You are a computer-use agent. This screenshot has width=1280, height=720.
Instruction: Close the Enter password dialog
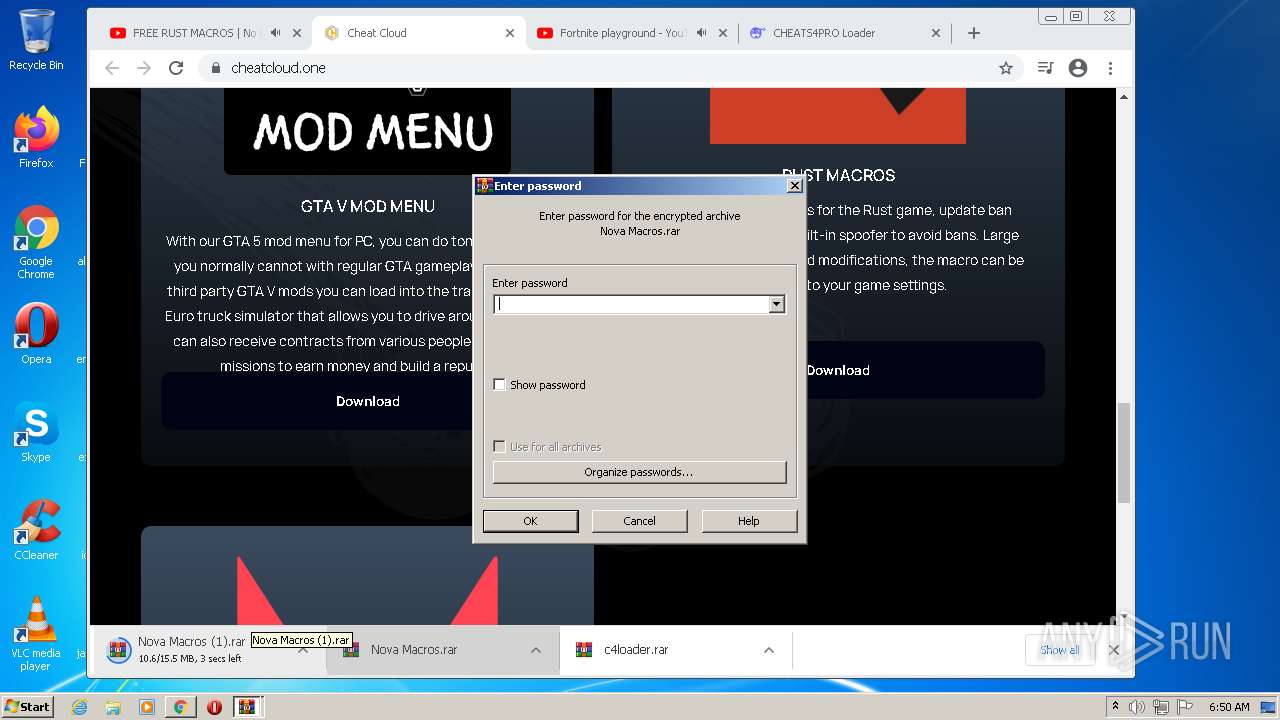coord(794,186)
